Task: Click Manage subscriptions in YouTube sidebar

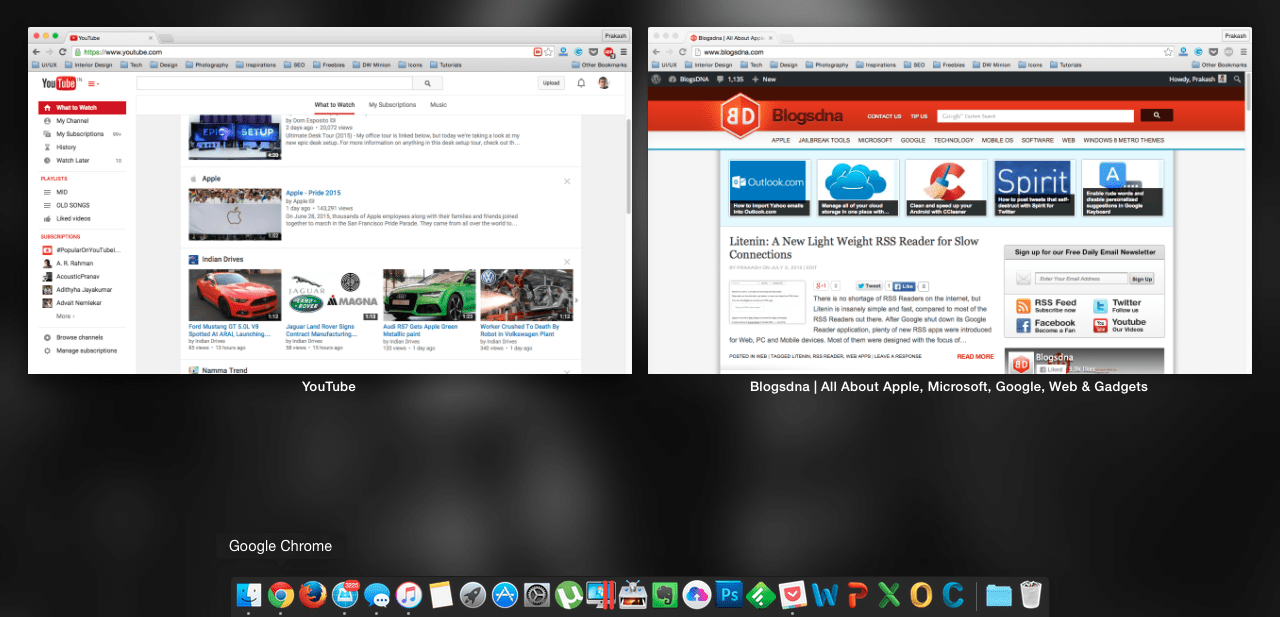Action: (x=86, y=351)
